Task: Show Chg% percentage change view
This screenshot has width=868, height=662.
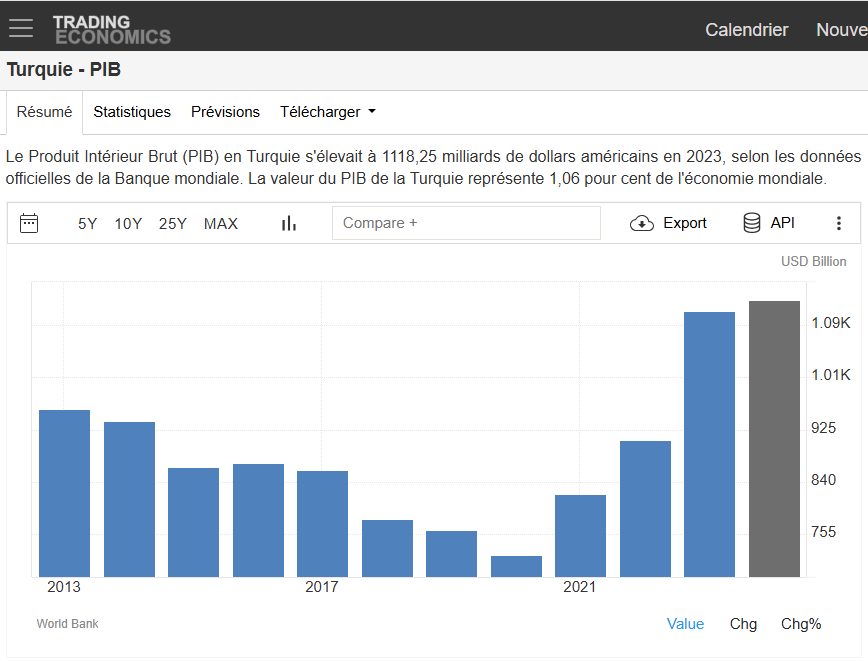Action: point(801,624)
